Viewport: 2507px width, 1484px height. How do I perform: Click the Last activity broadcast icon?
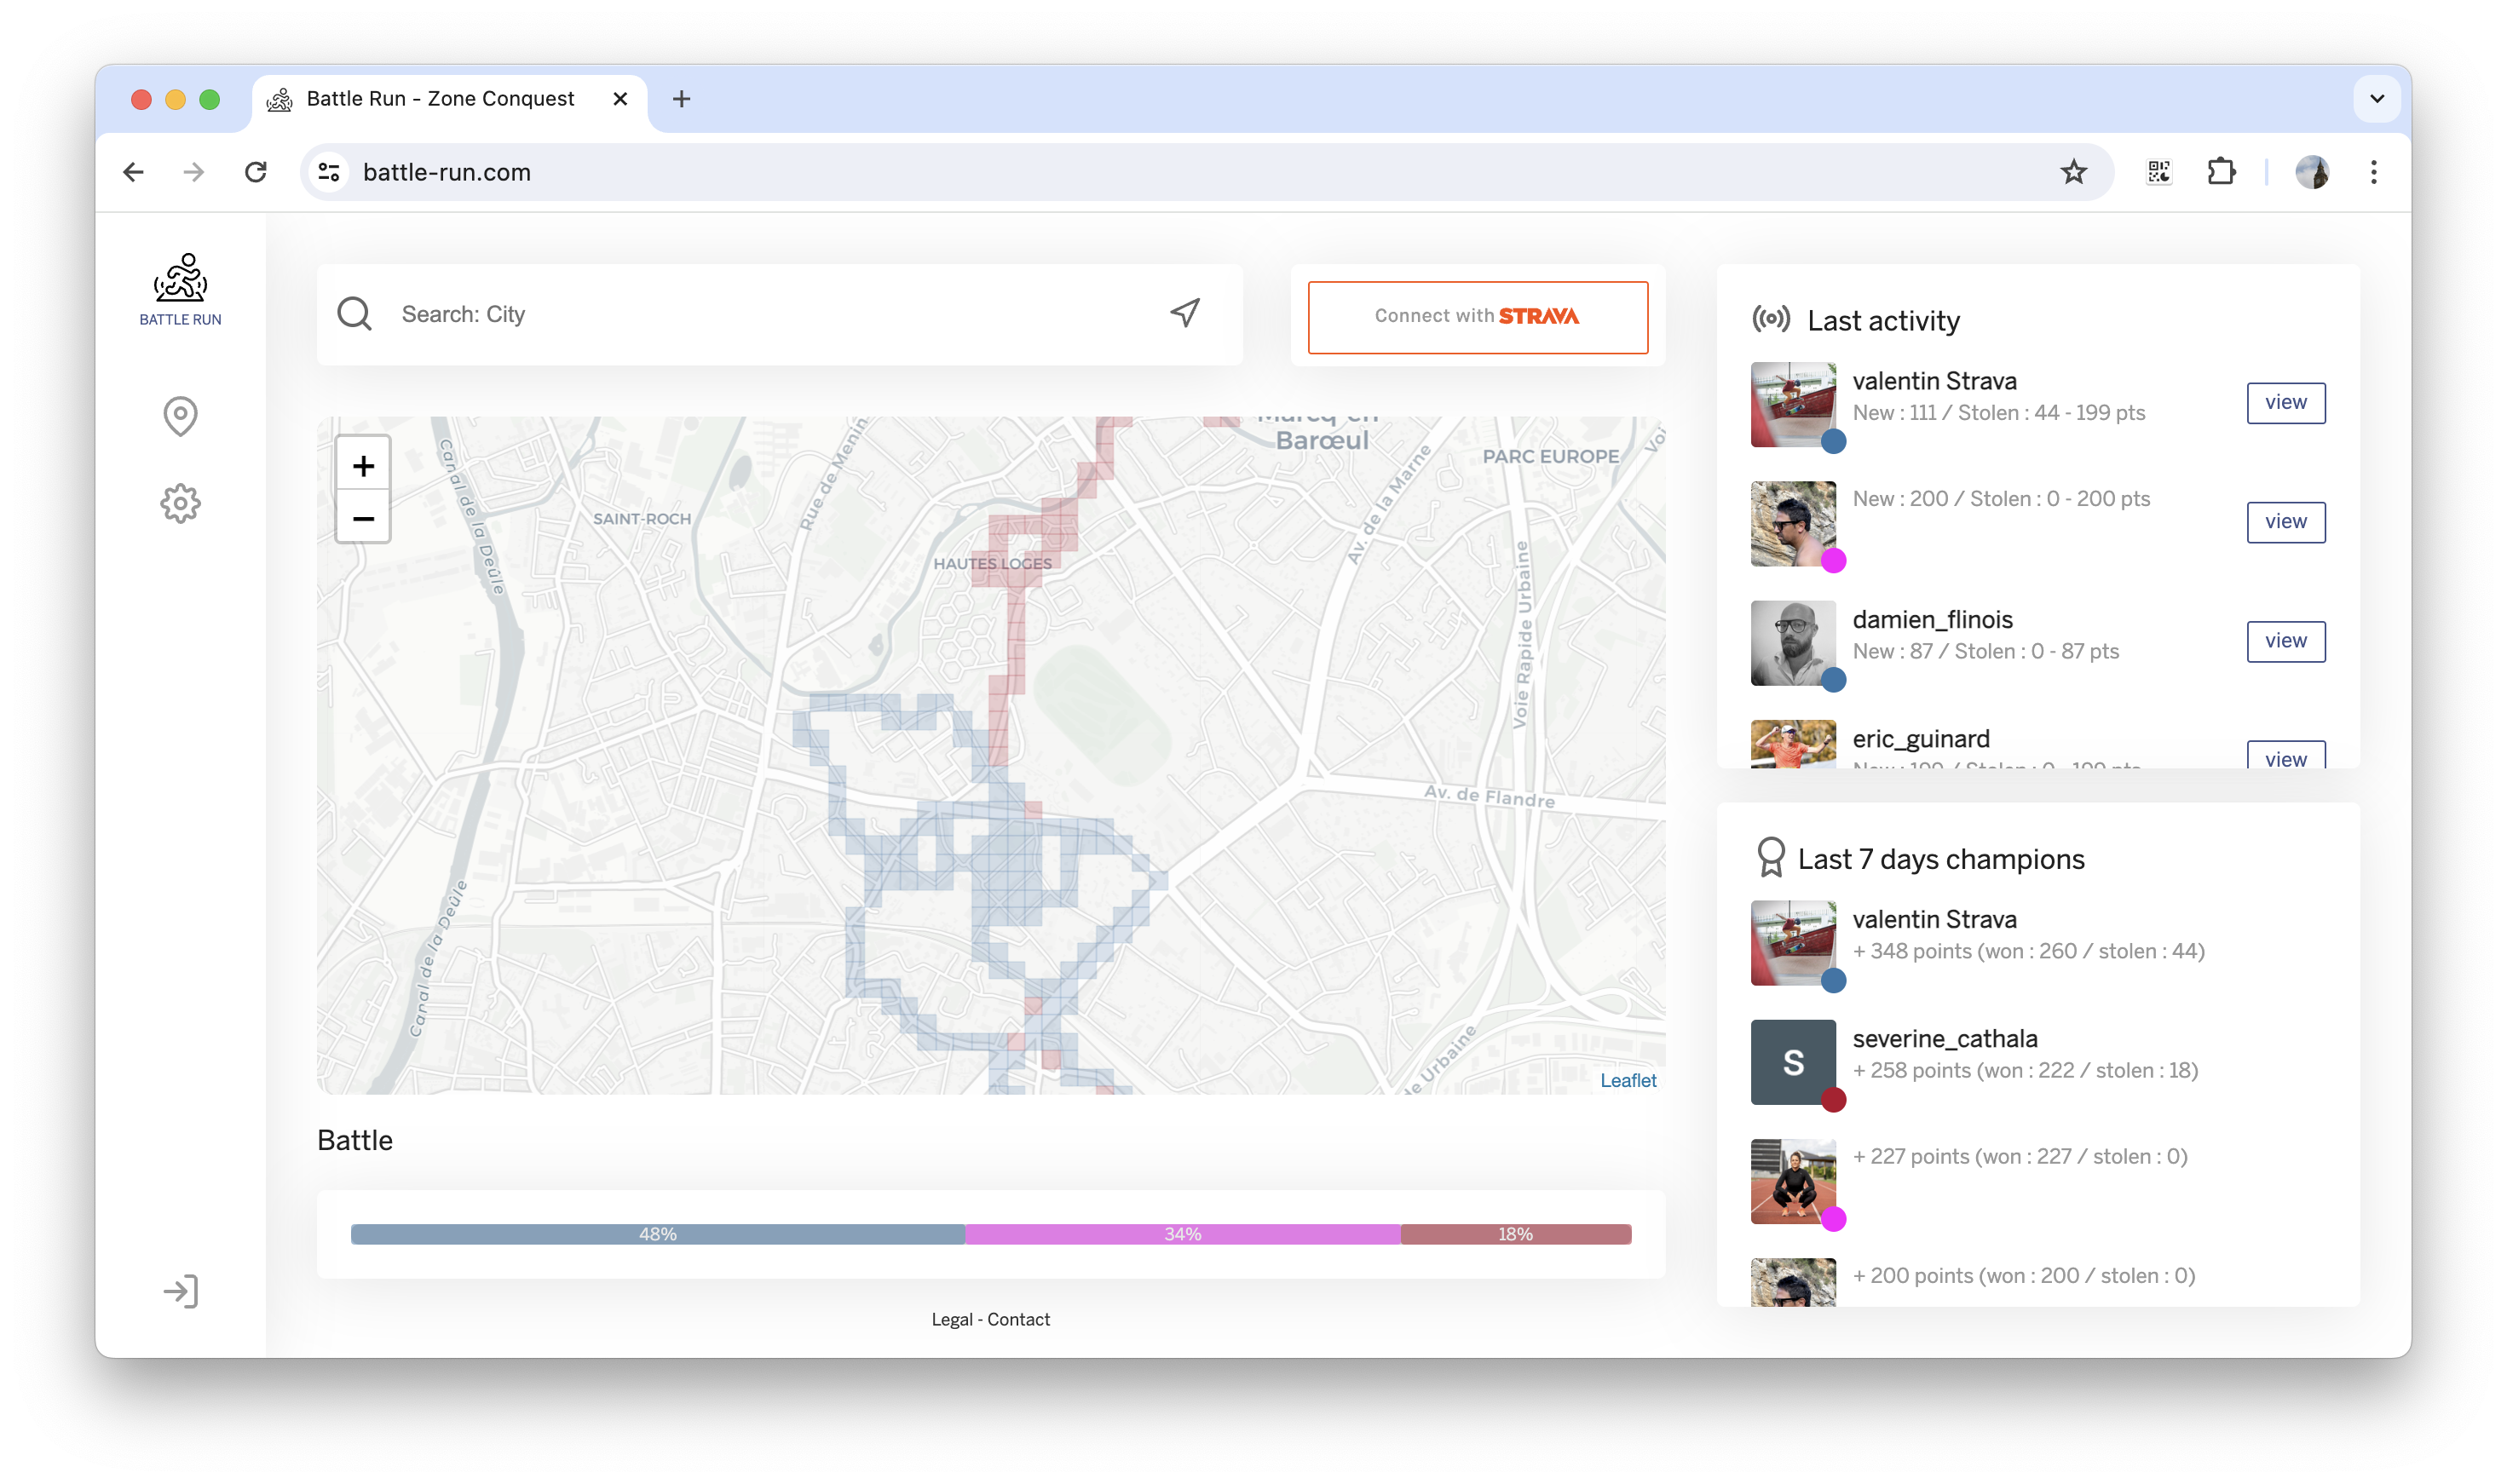[1771, 319]
